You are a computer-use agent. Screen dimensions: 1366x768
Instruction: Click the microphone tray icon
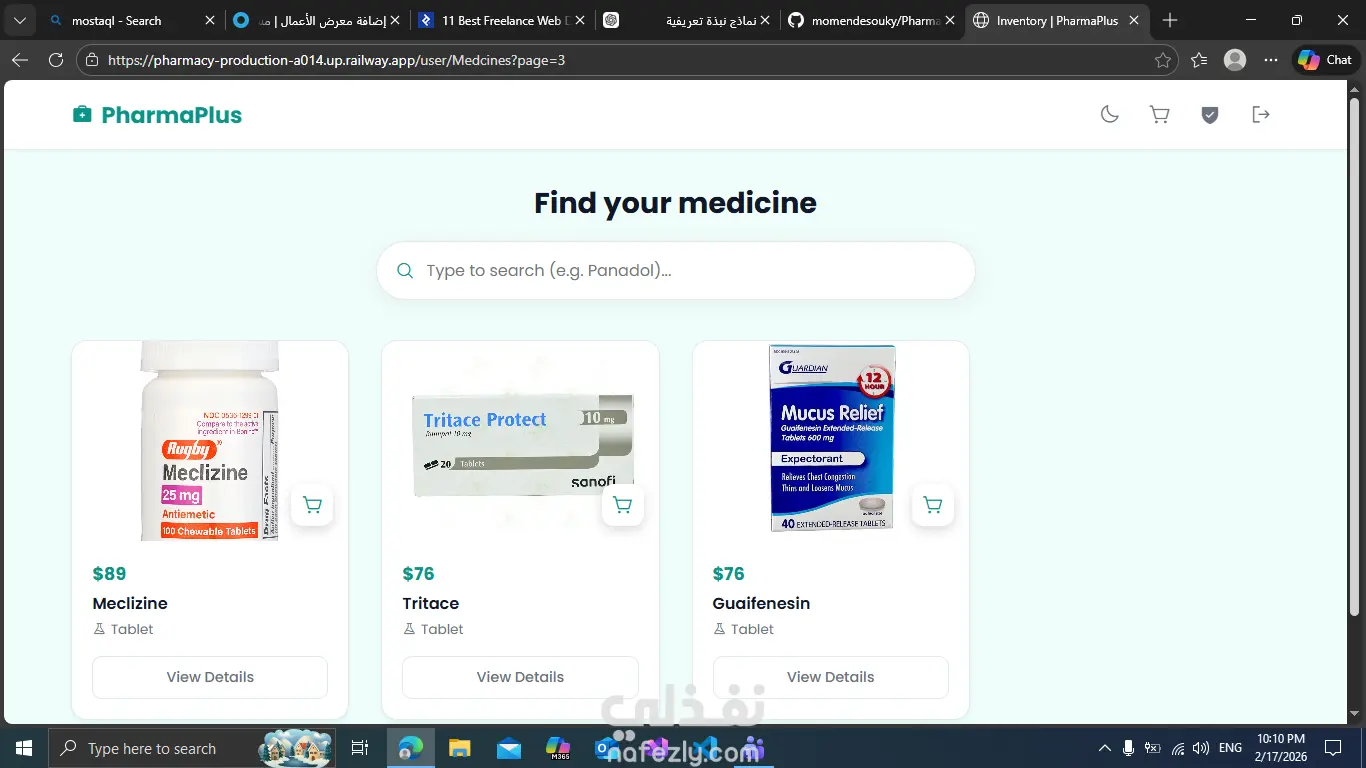[x=1128, y=748]
